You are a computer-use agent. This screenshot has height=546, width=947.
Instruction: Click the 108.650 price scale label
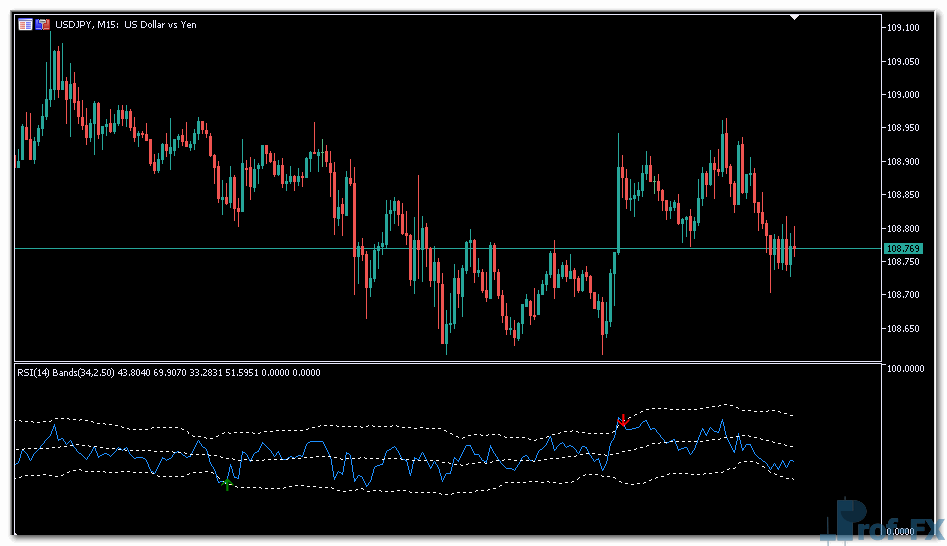[903, 328]
